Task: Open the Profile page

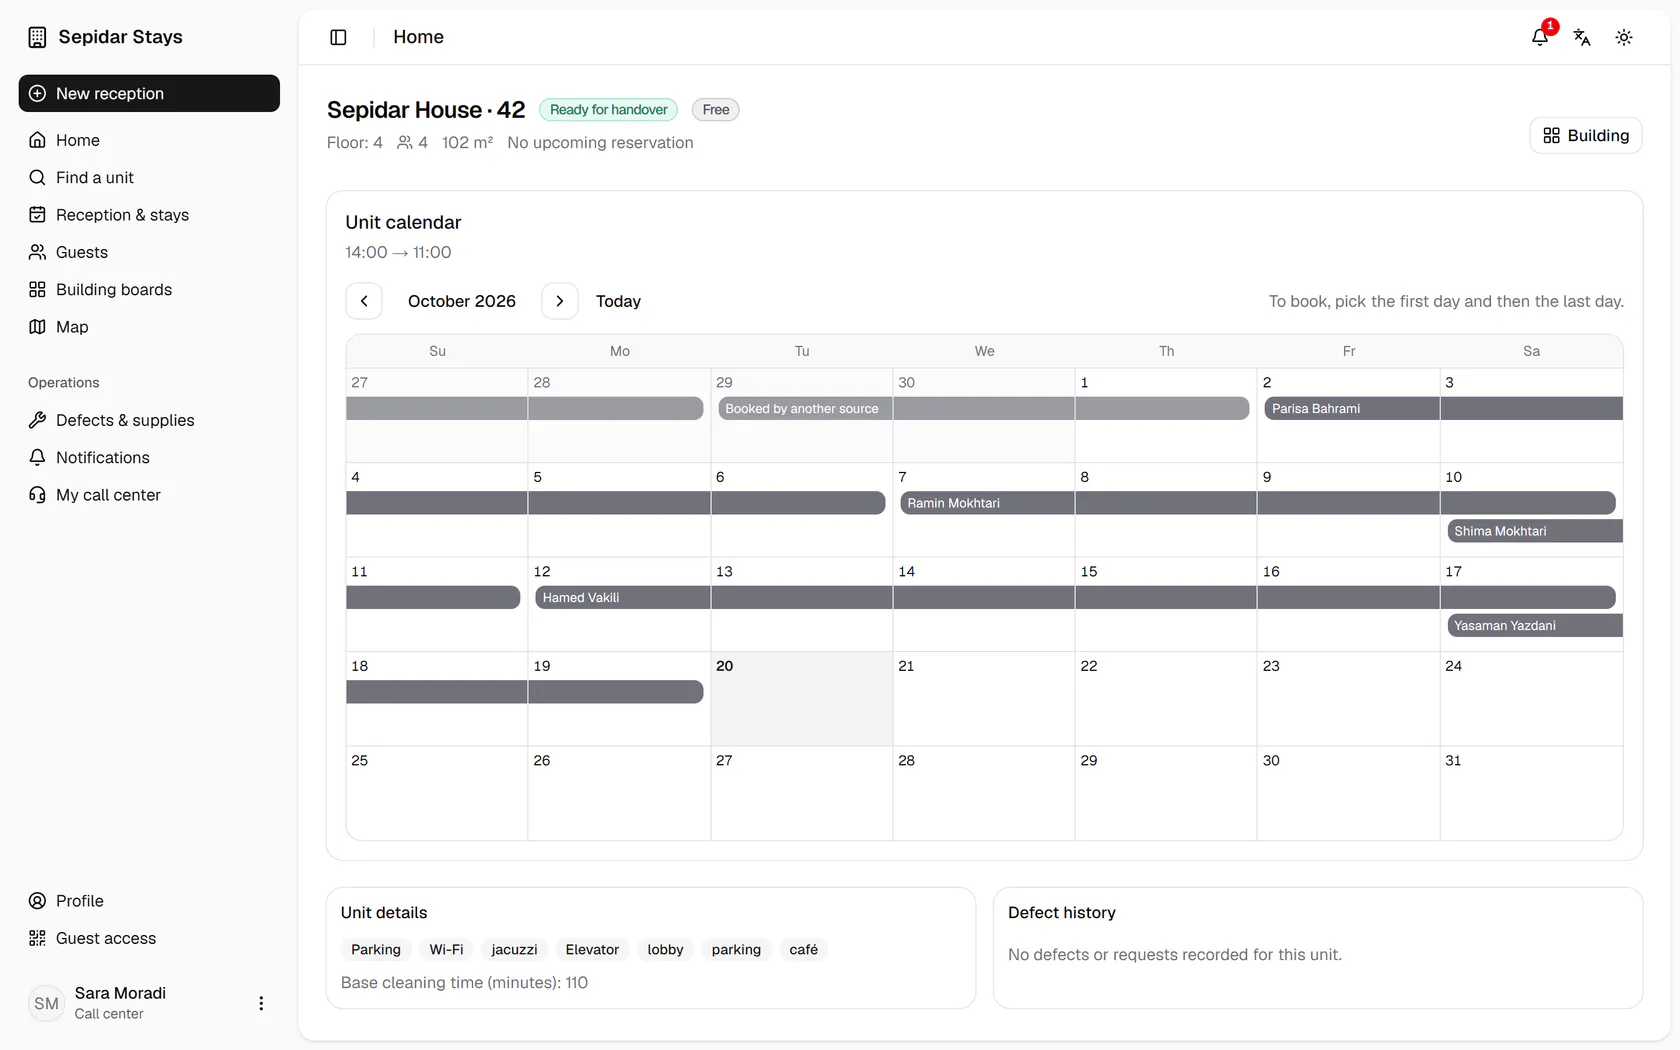Action: (x=149, y=901)
